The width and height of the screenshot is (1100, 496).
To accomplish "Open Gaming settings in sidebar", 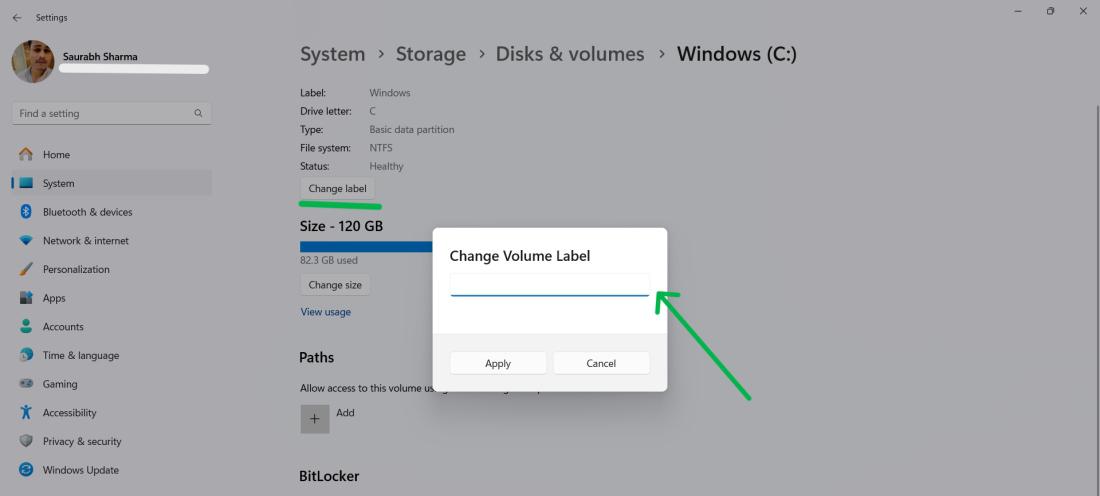I will [x=60, y=384].
